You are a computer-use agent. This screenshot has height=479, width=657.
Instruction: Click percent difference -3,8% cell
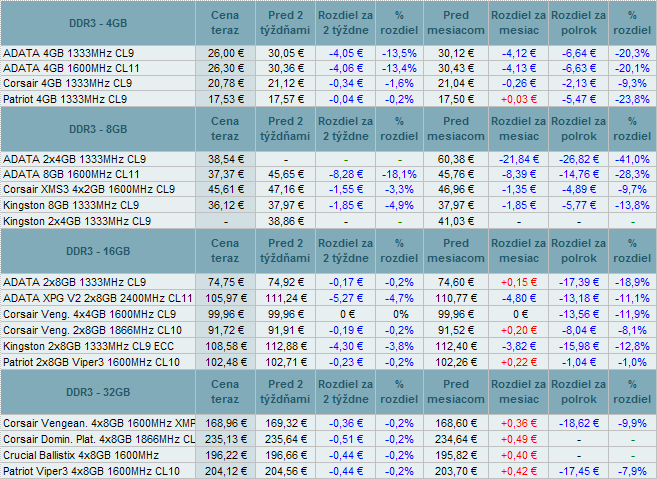399,346
